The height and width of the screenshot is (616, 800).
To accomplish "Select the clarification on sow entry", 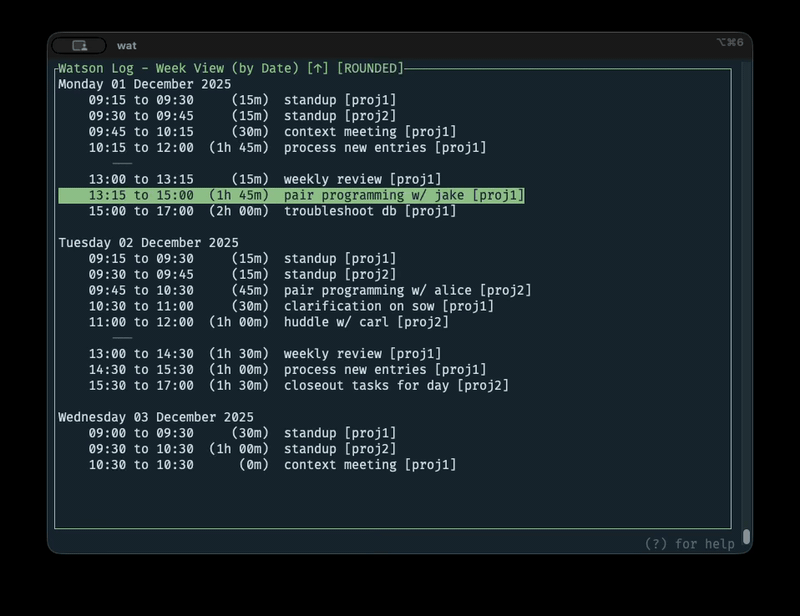I will (290, 306).
